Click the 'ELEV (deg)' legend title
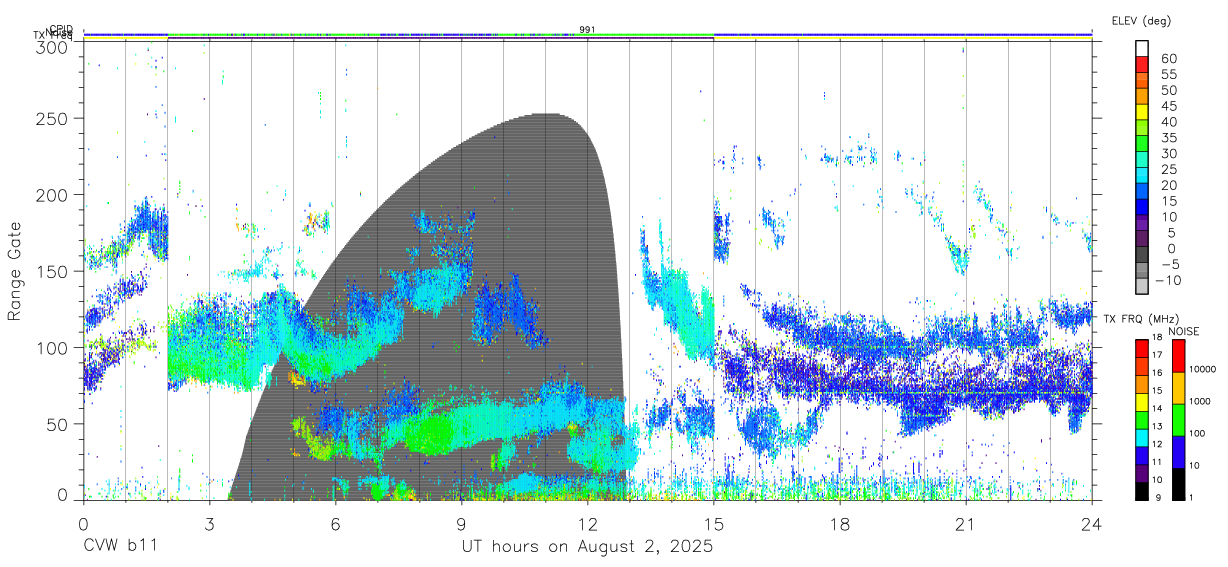The width and height of the screenshot is (1228, 567). (1141, 20)
